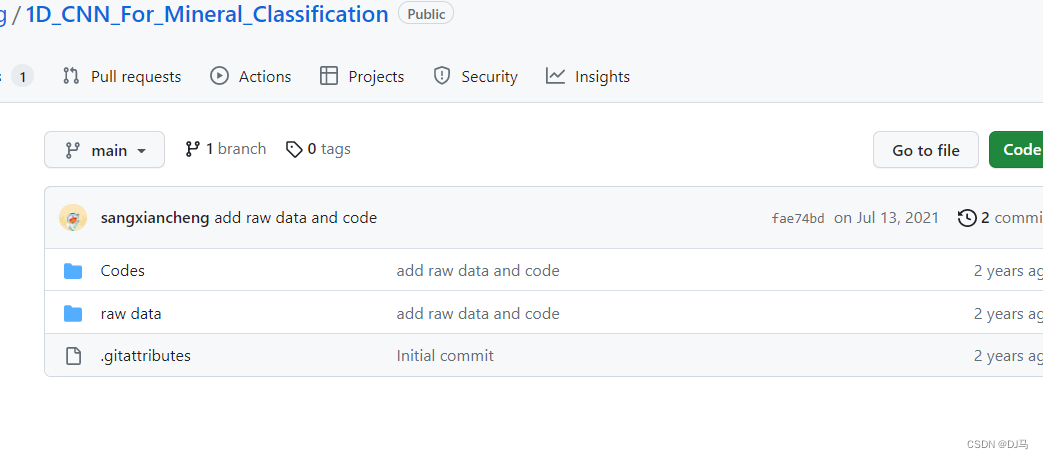Image resolution: width=1043 pixels, height=459 pixels.
Task: Open commit hash fae74bd
Action: 798,218
